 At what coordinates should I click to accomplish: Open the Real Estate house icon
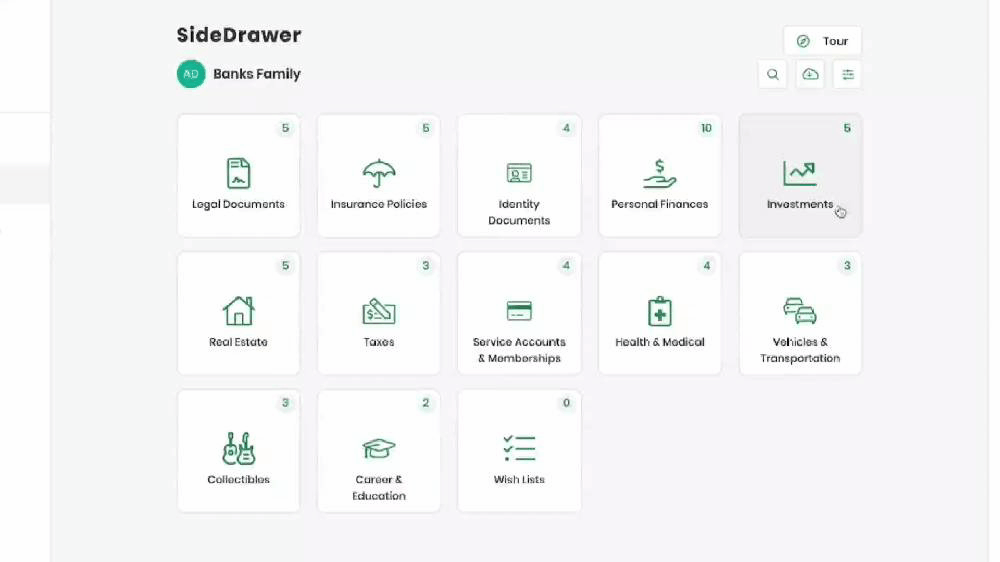point(238,311)
